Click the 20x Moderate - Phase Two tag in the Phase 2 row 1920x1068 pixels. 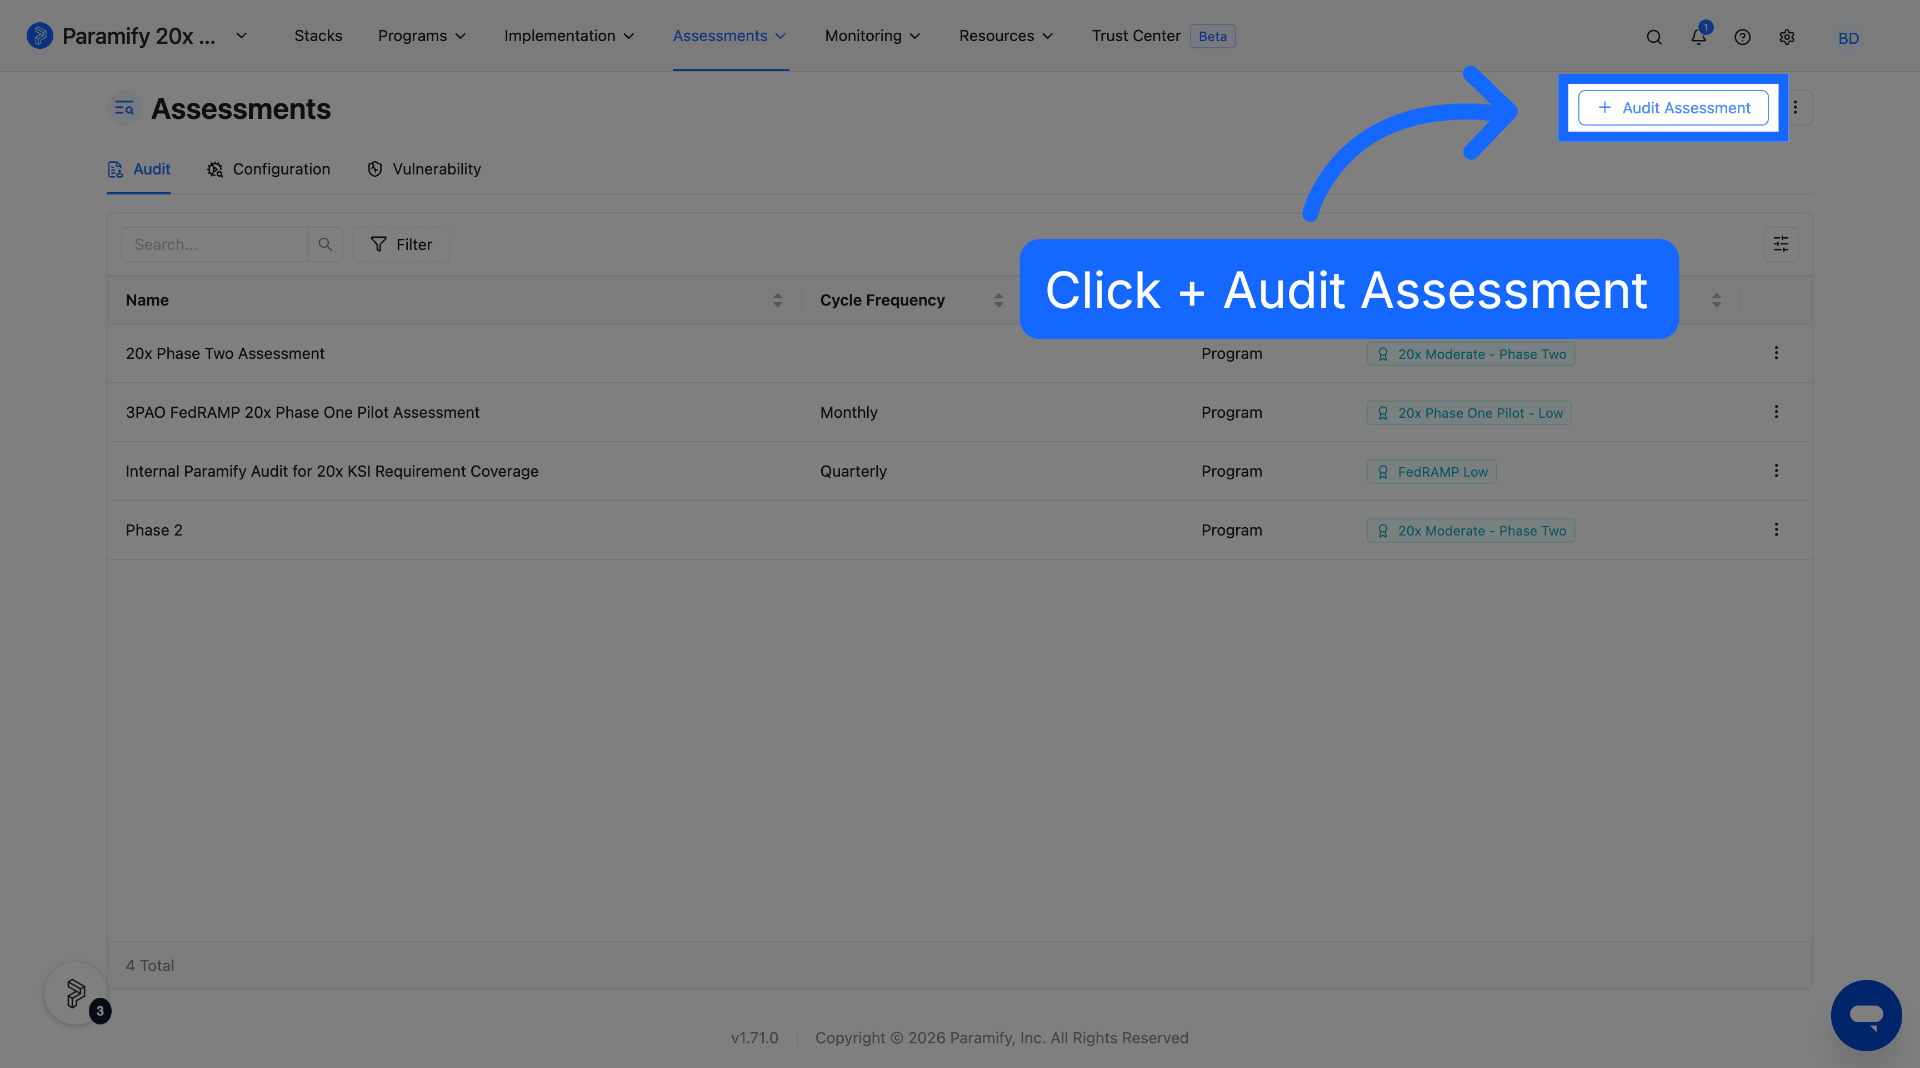[x=1471, y=531]
